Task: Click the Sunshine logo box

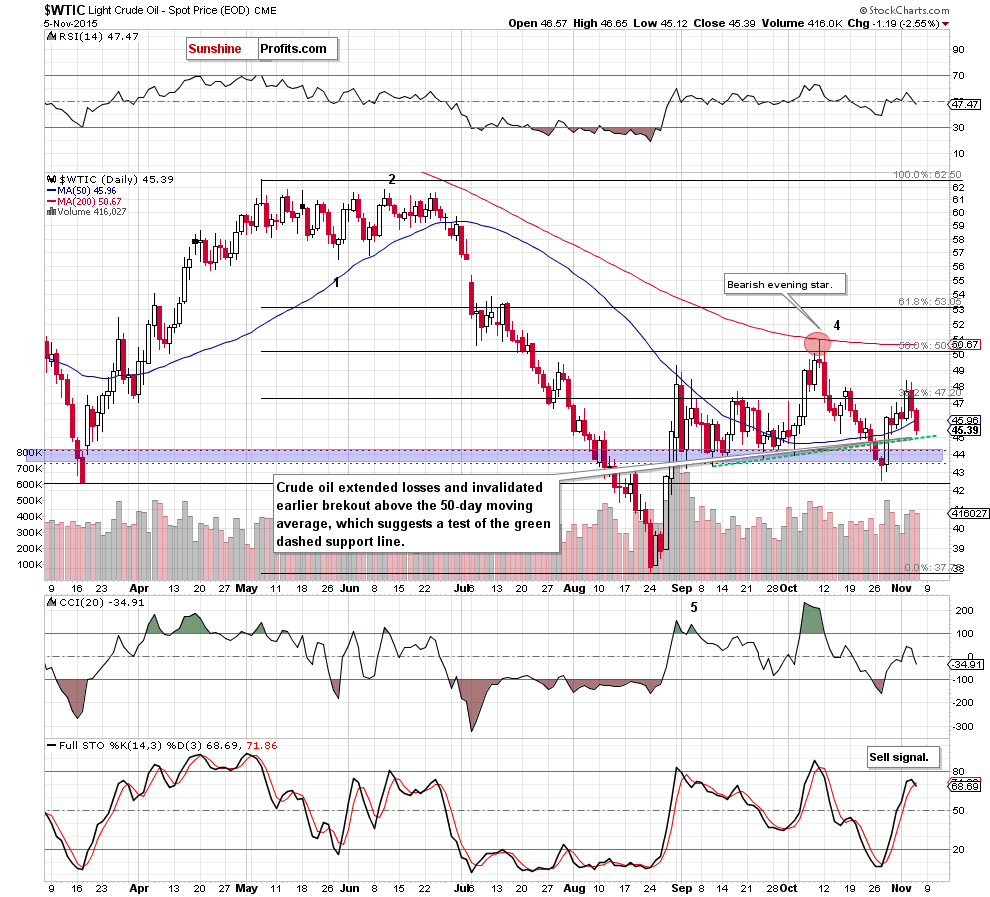Action: [x=222, y=49]
